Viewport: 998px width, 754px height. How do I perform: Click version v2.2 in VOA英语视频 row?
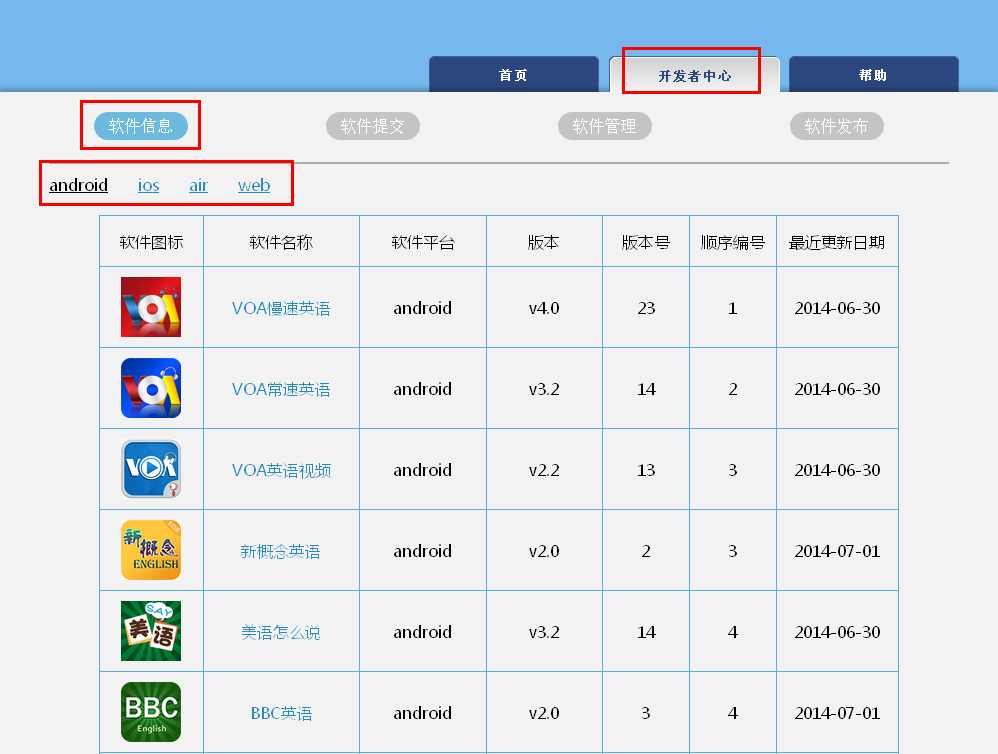pos(544,470)
